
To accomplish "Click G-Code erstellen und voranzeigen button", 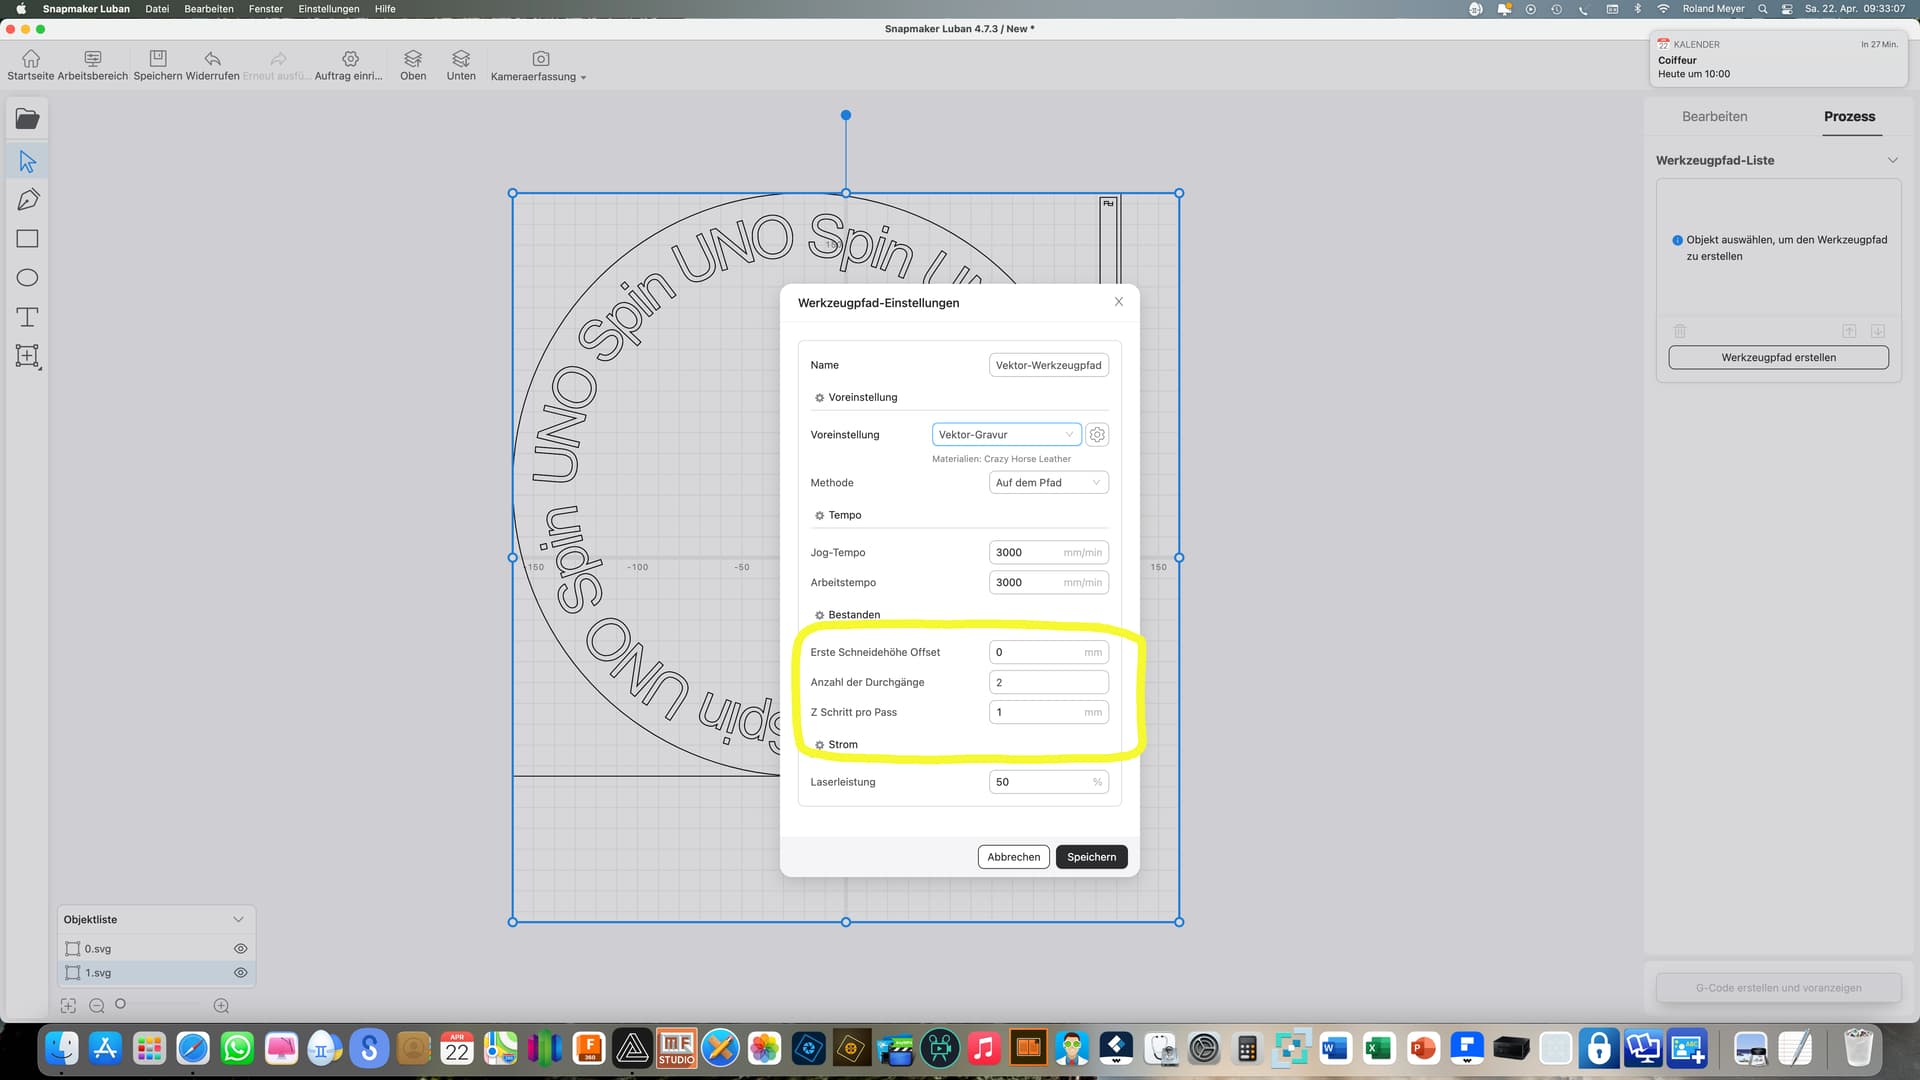I will click(x=1778, y=988).
